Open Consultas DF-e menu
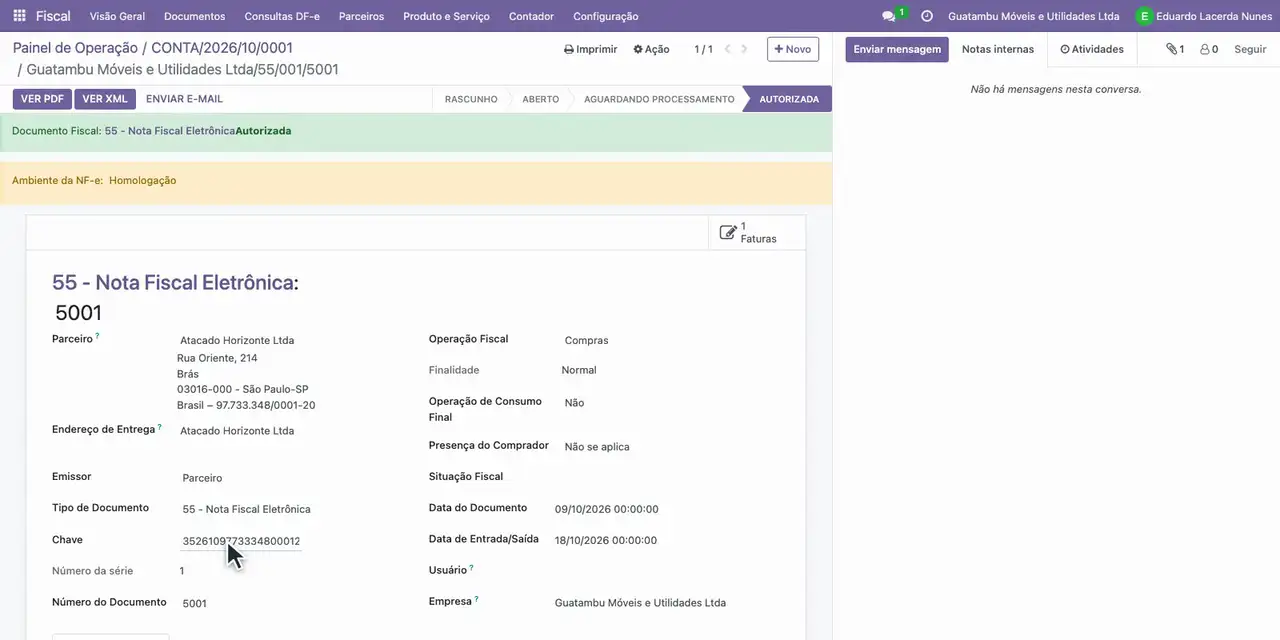The width and height of the screenshot is (1280, 640). (x=282, y=16)
